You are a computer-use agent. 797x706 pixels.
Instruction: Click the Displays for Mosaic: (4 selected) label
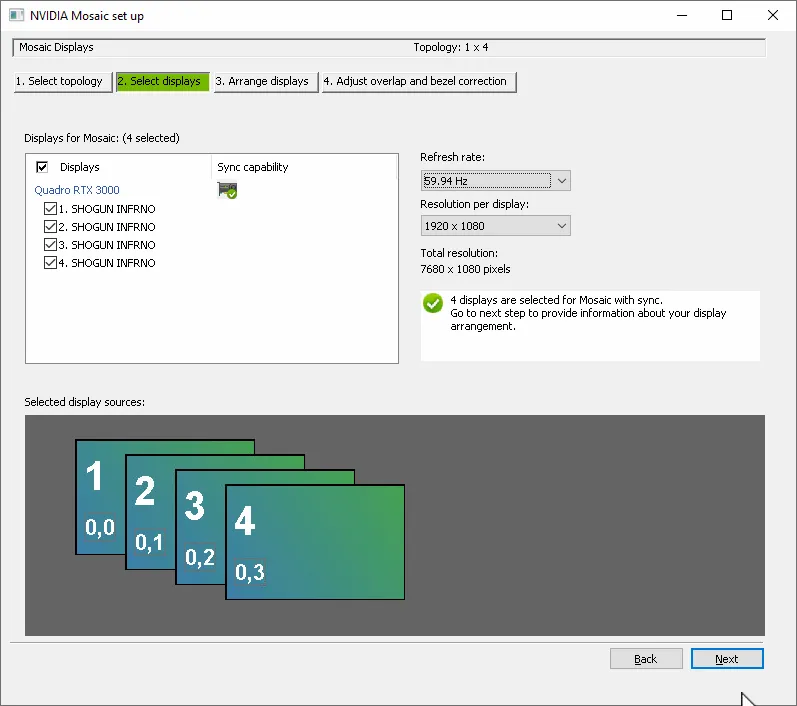(102, 138)
